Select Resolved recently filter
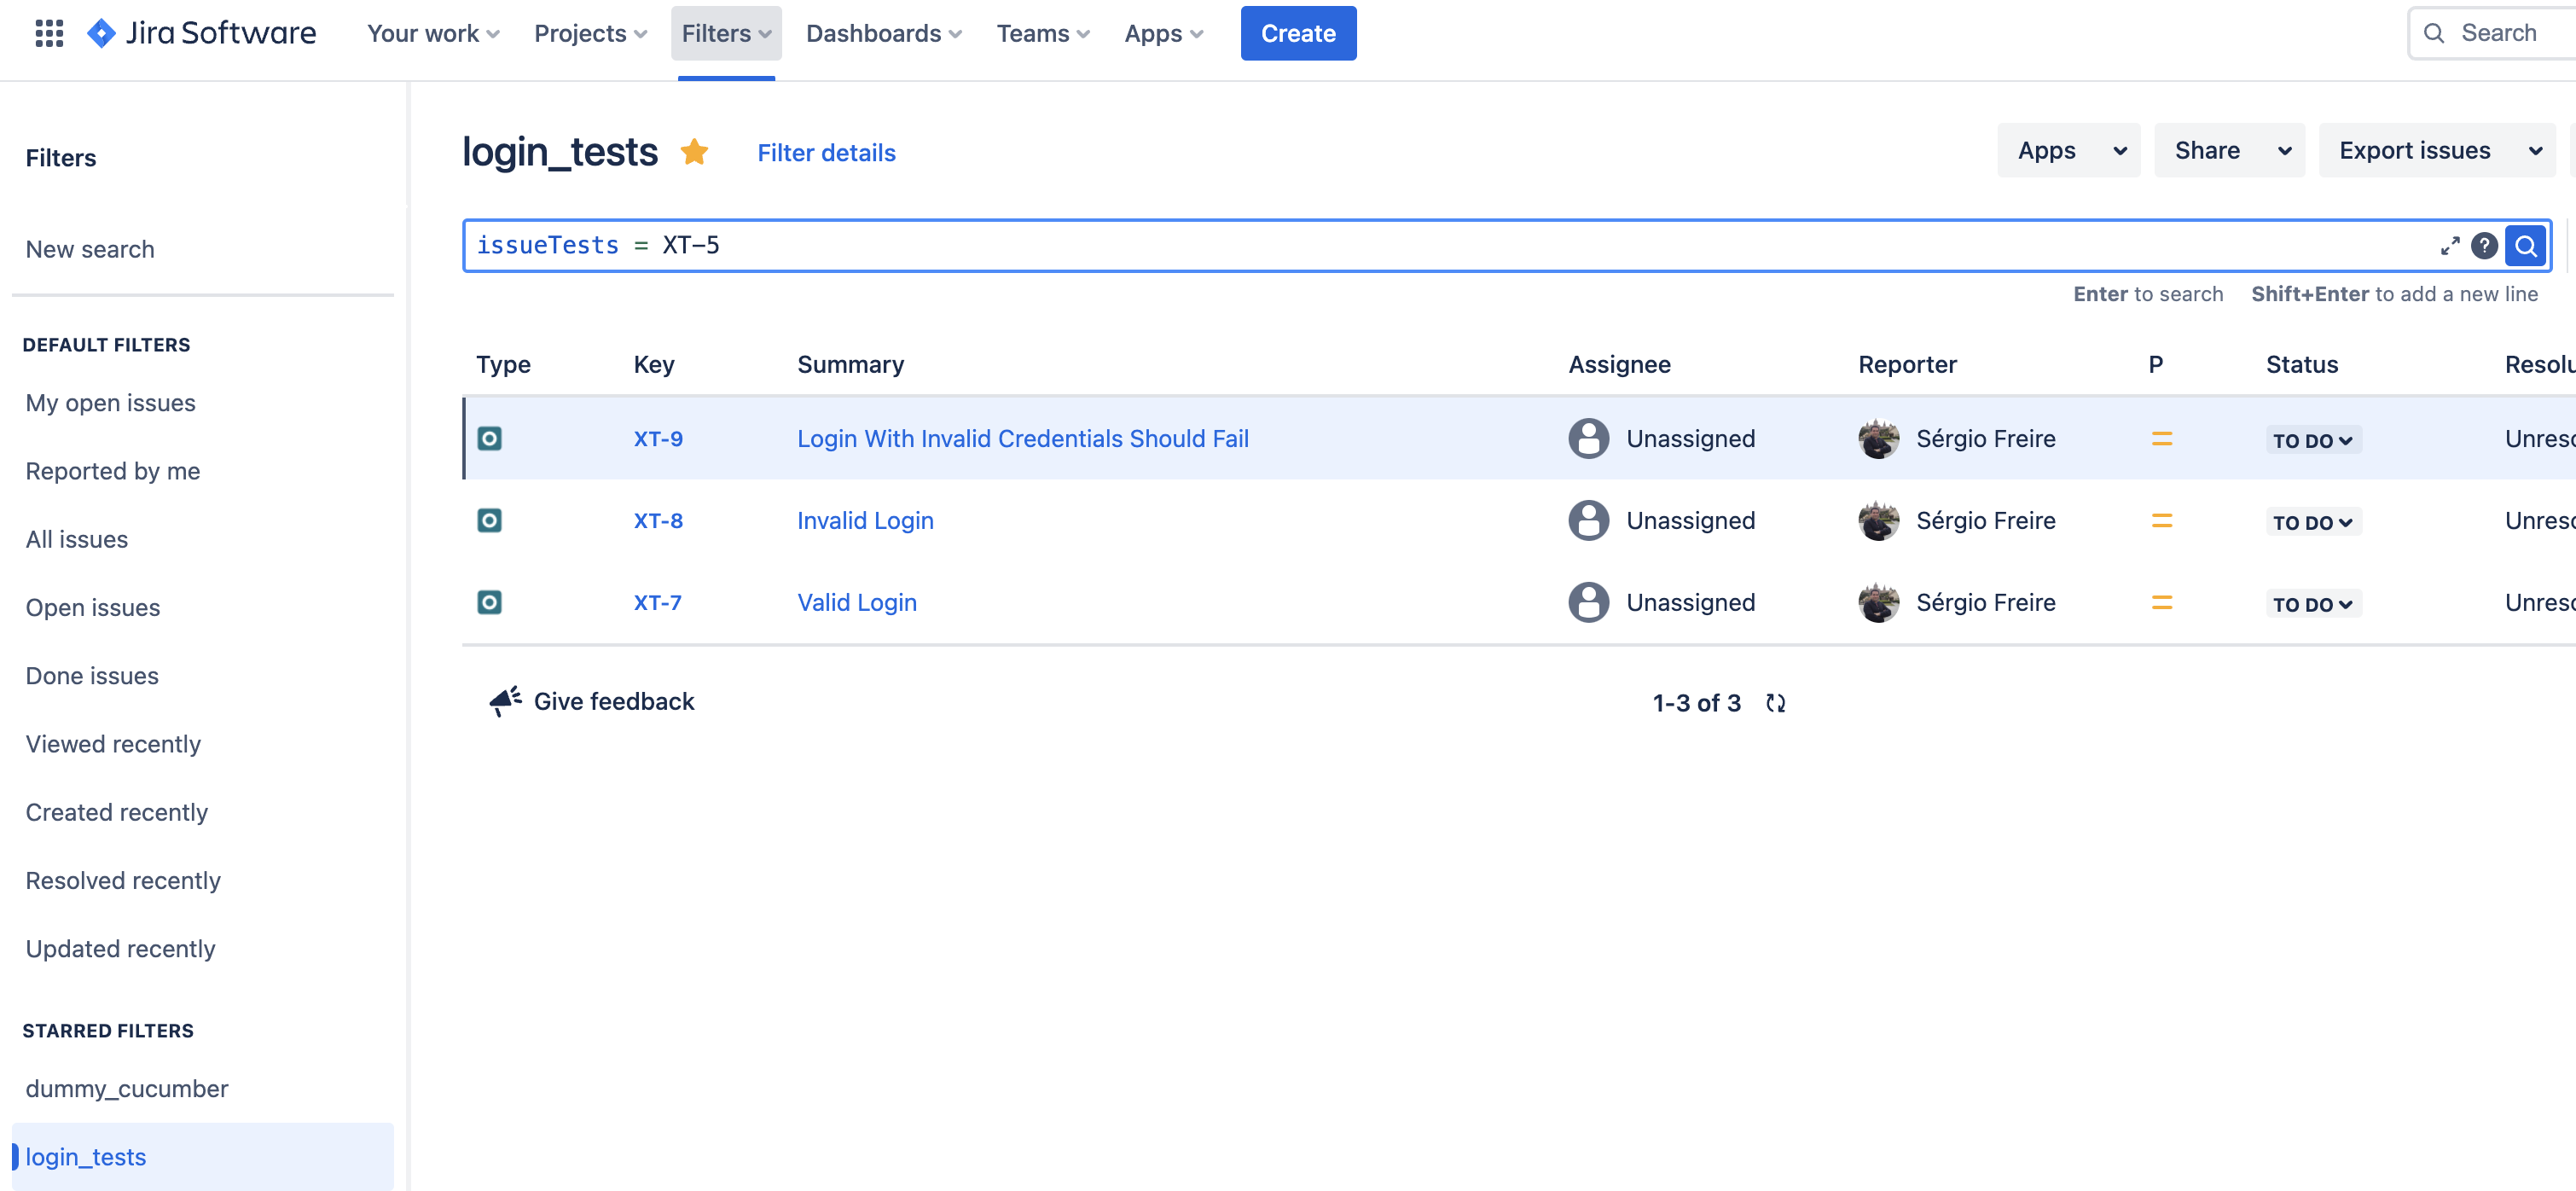Image resolution: width=2576 pixels, height=1191 pixels. [x=123, y=880]
